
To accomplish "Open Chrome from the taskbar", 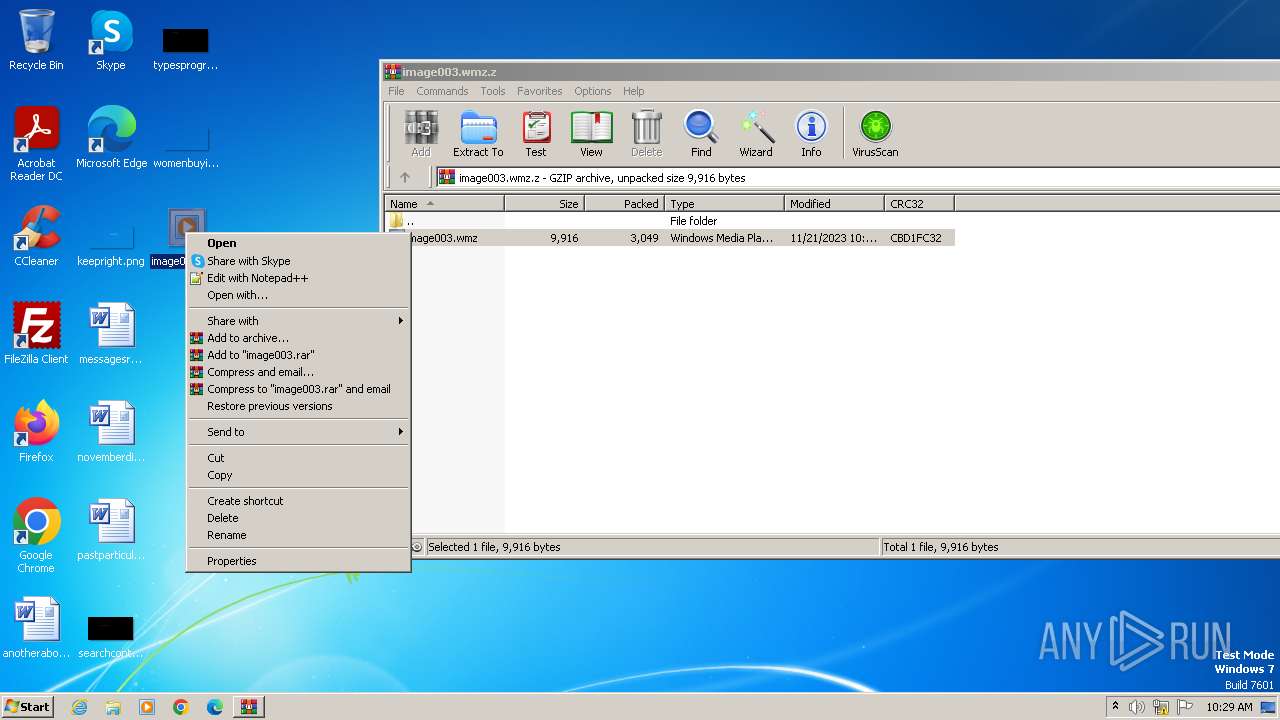I will point(181,707).
